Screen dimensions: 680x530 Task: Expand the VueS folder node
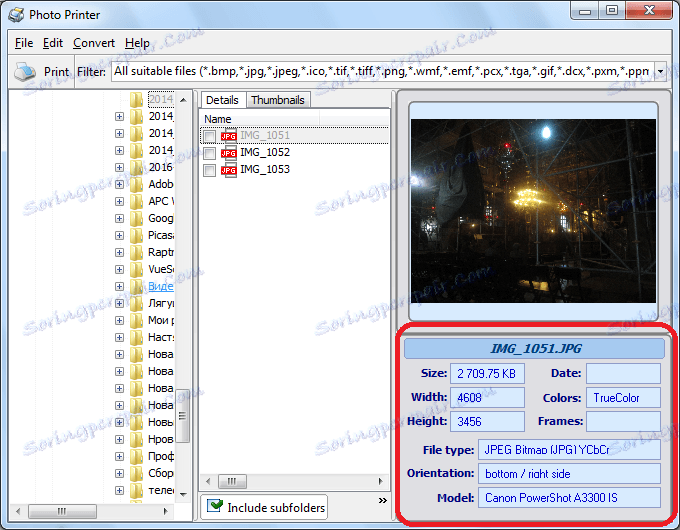point(119,269)
